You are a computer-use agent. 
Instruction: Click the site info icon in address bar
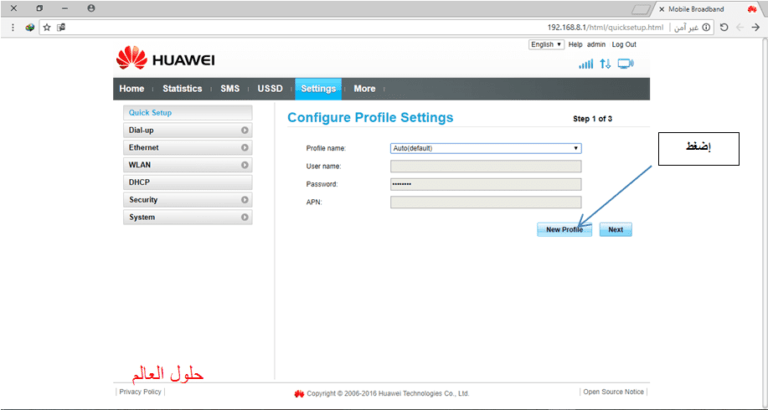point(707,27)
